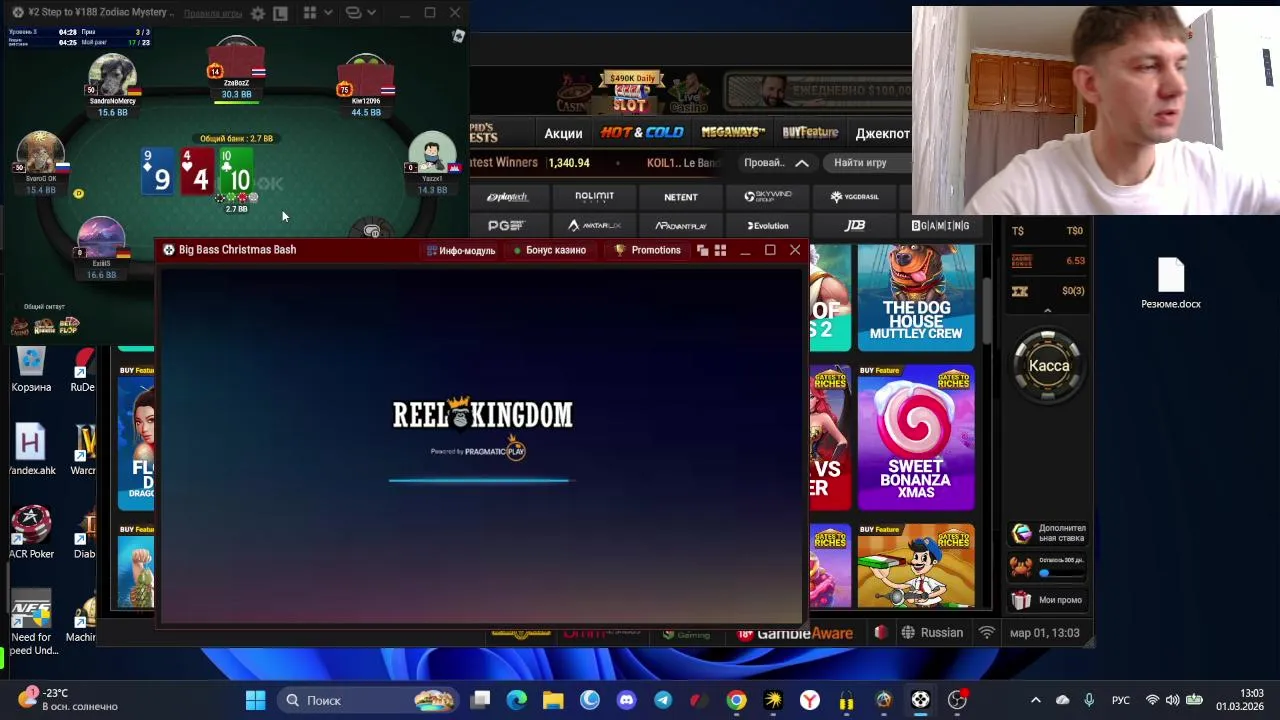The width and height of the screenshot is (1280, 720).
Task: Click the card icon at poker table corner
Action: pyautogui.click(x=458, y=36)
